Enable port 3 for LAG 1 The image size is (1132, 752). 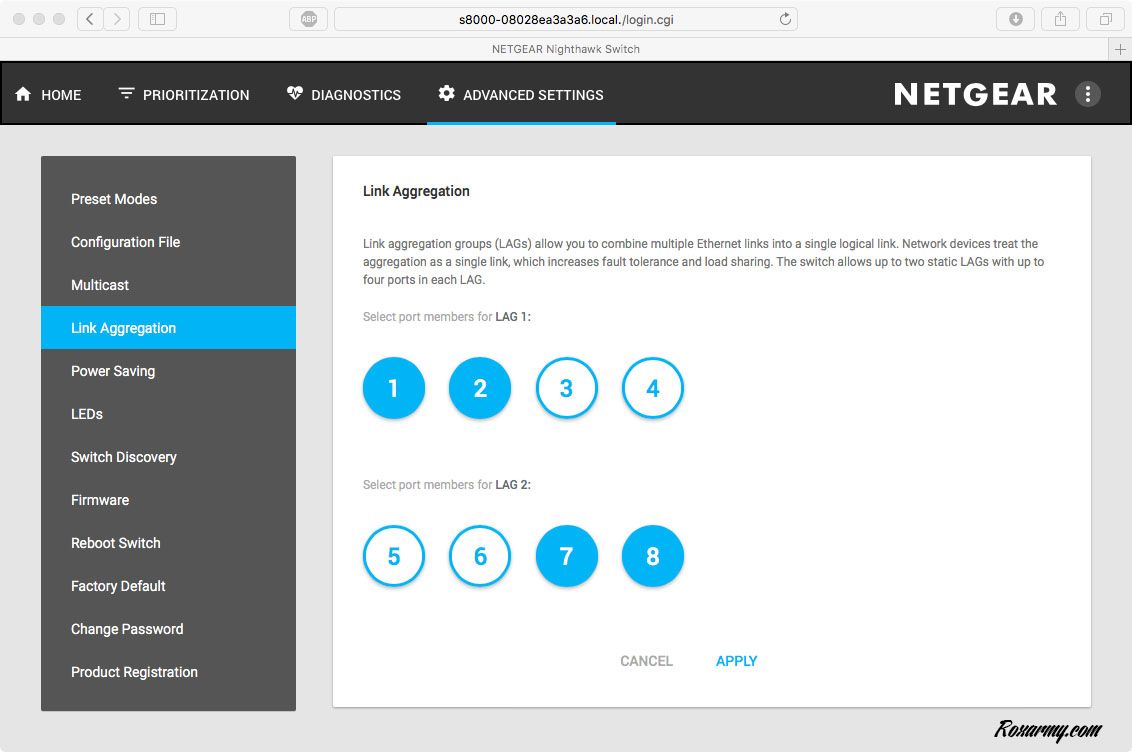click(566, 388)
